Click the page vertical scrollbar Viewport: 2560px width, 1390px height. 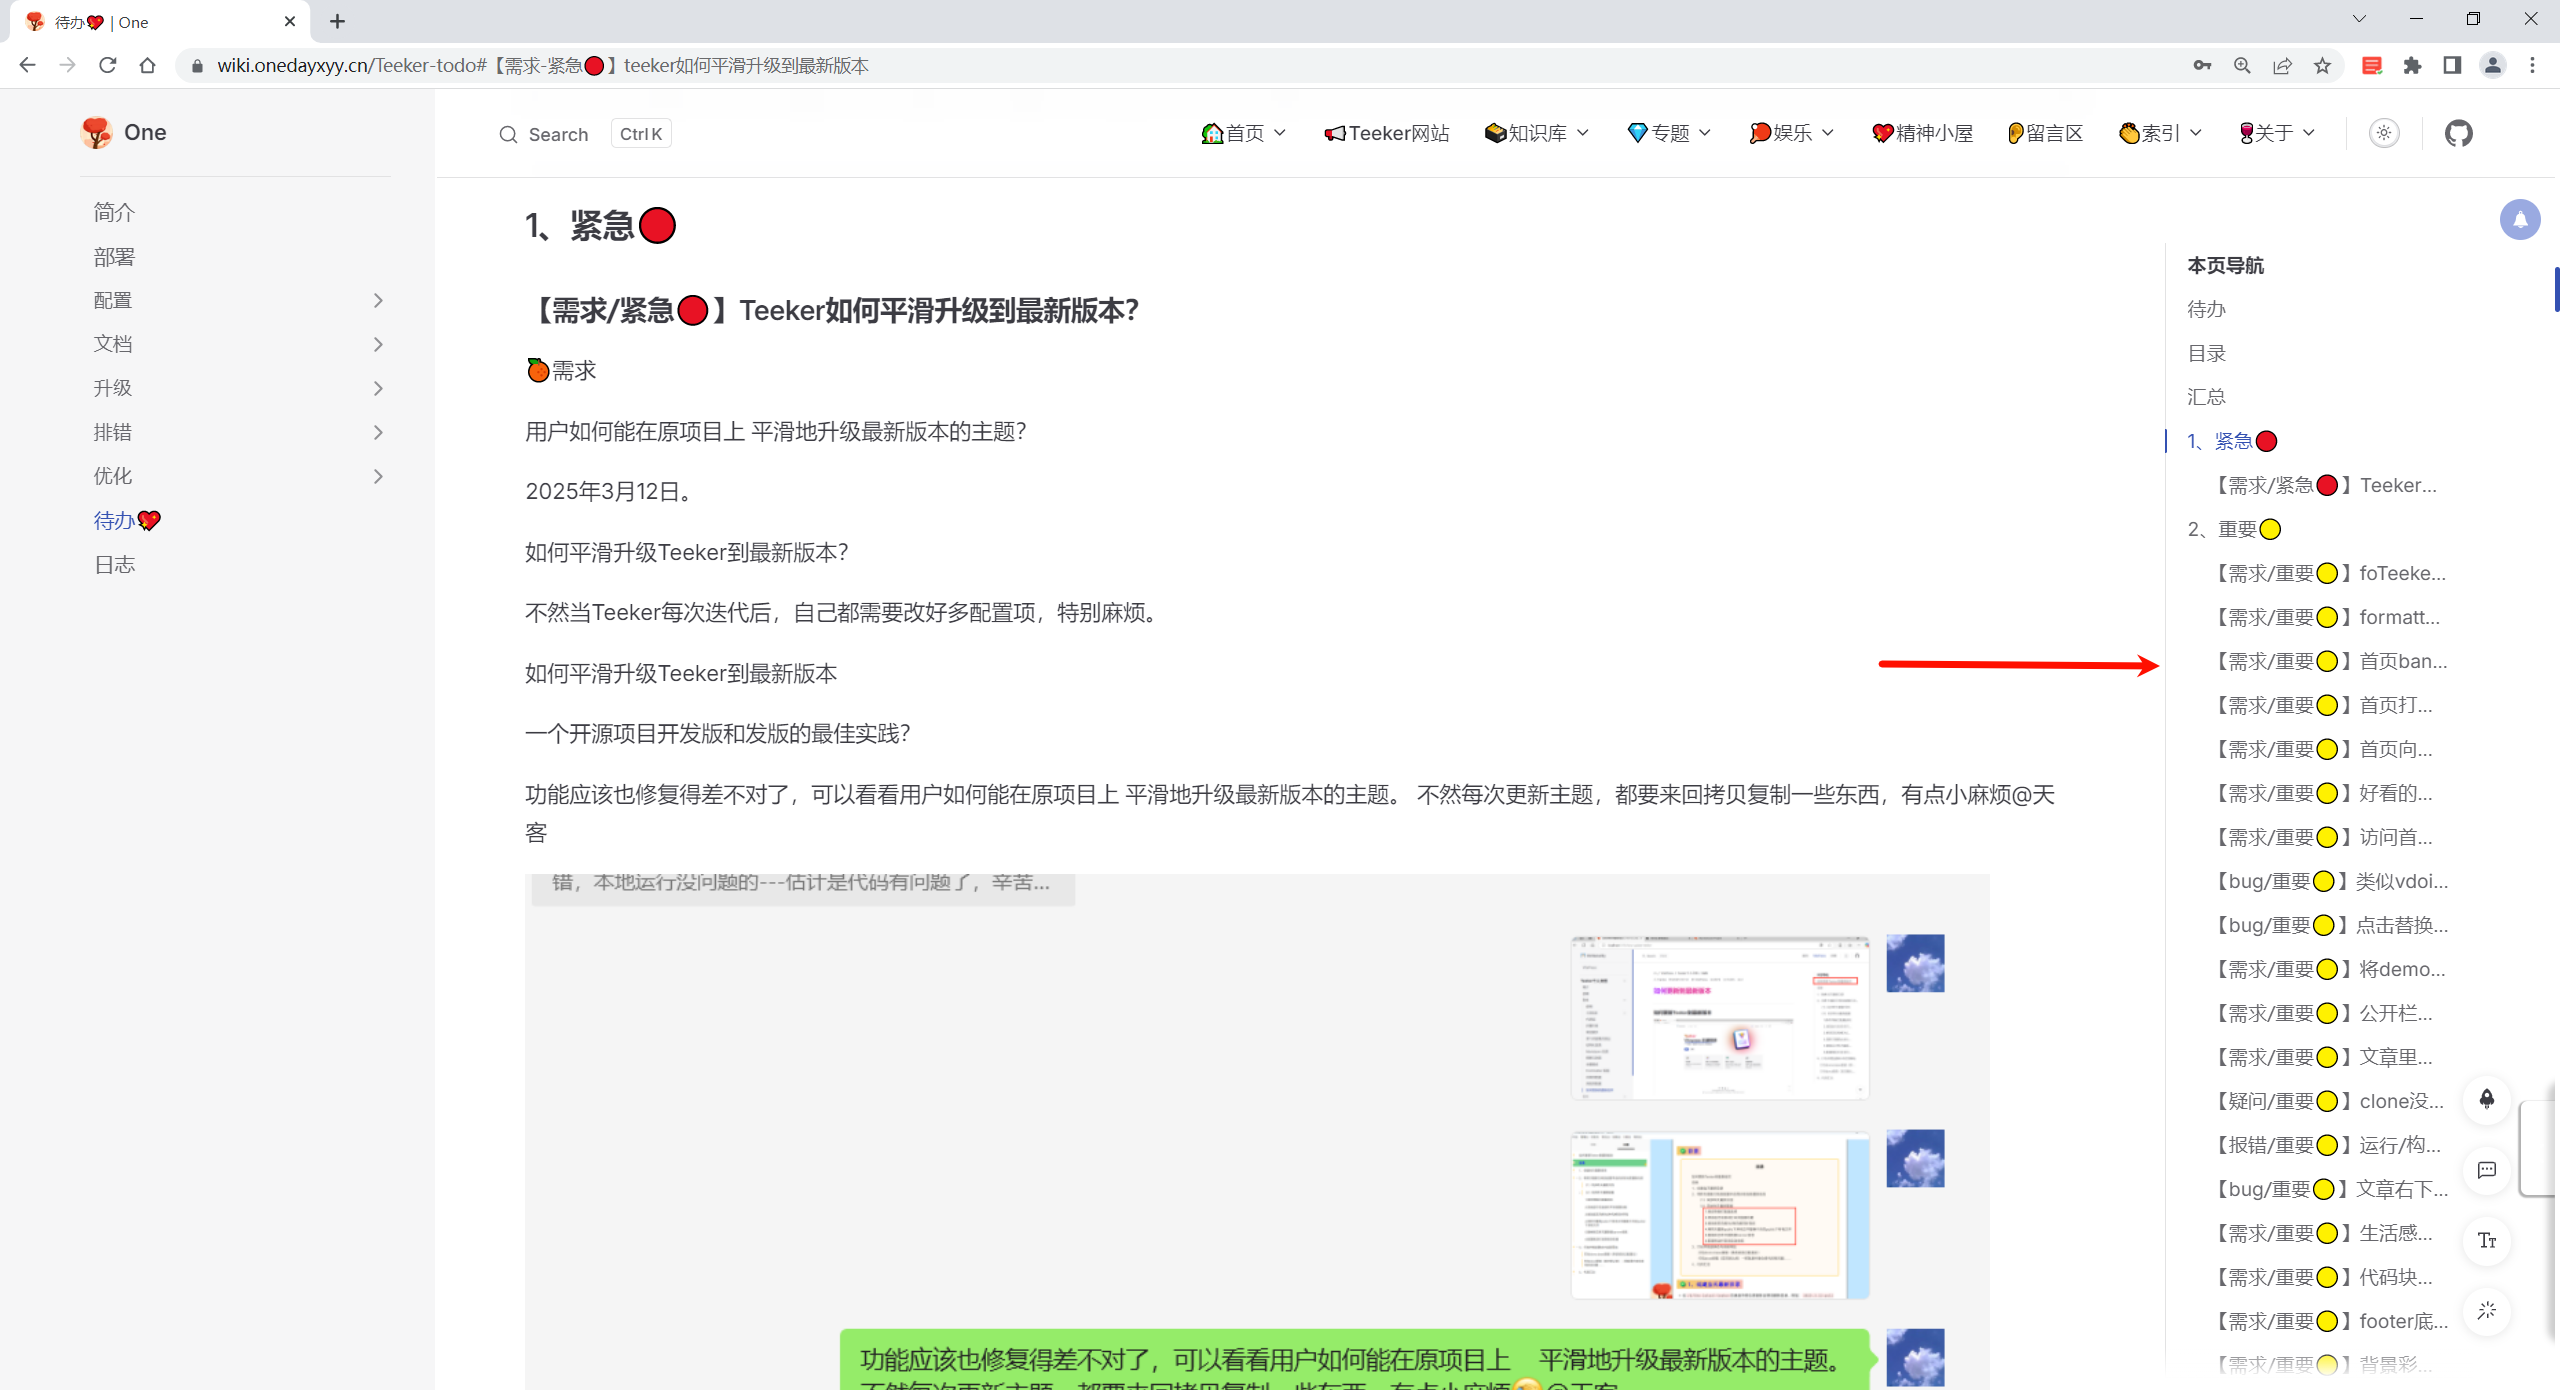[2555, 290]
